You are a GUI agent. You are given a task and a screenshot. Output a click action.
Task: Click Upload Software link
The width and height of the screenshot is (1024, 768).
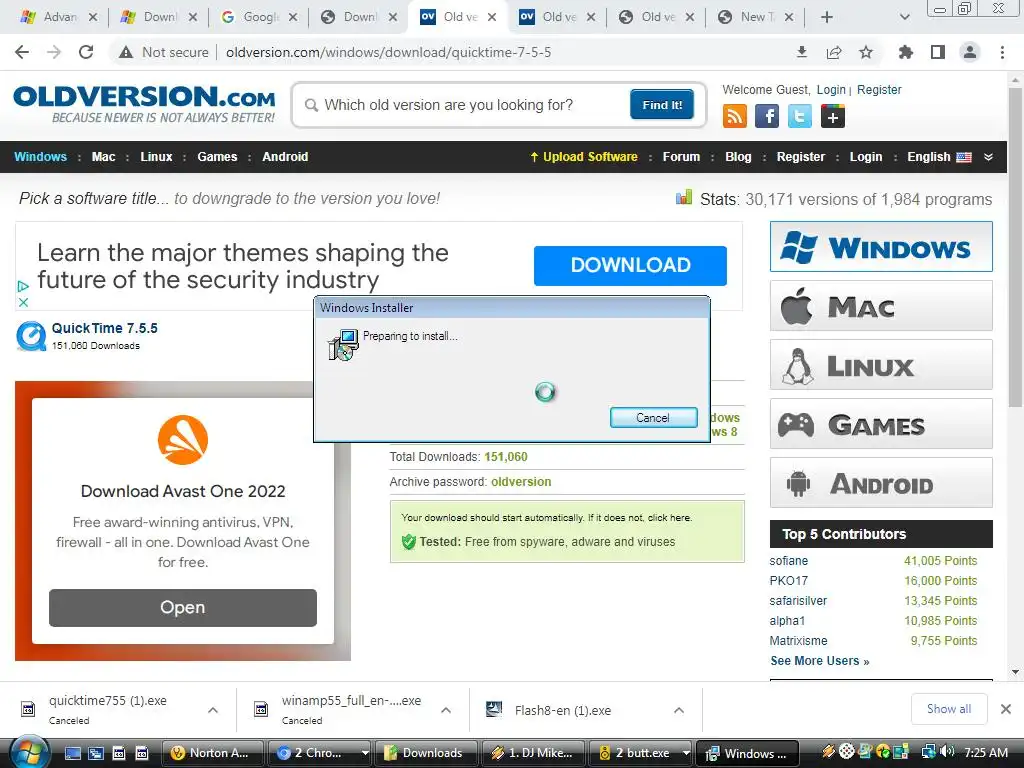583,157
